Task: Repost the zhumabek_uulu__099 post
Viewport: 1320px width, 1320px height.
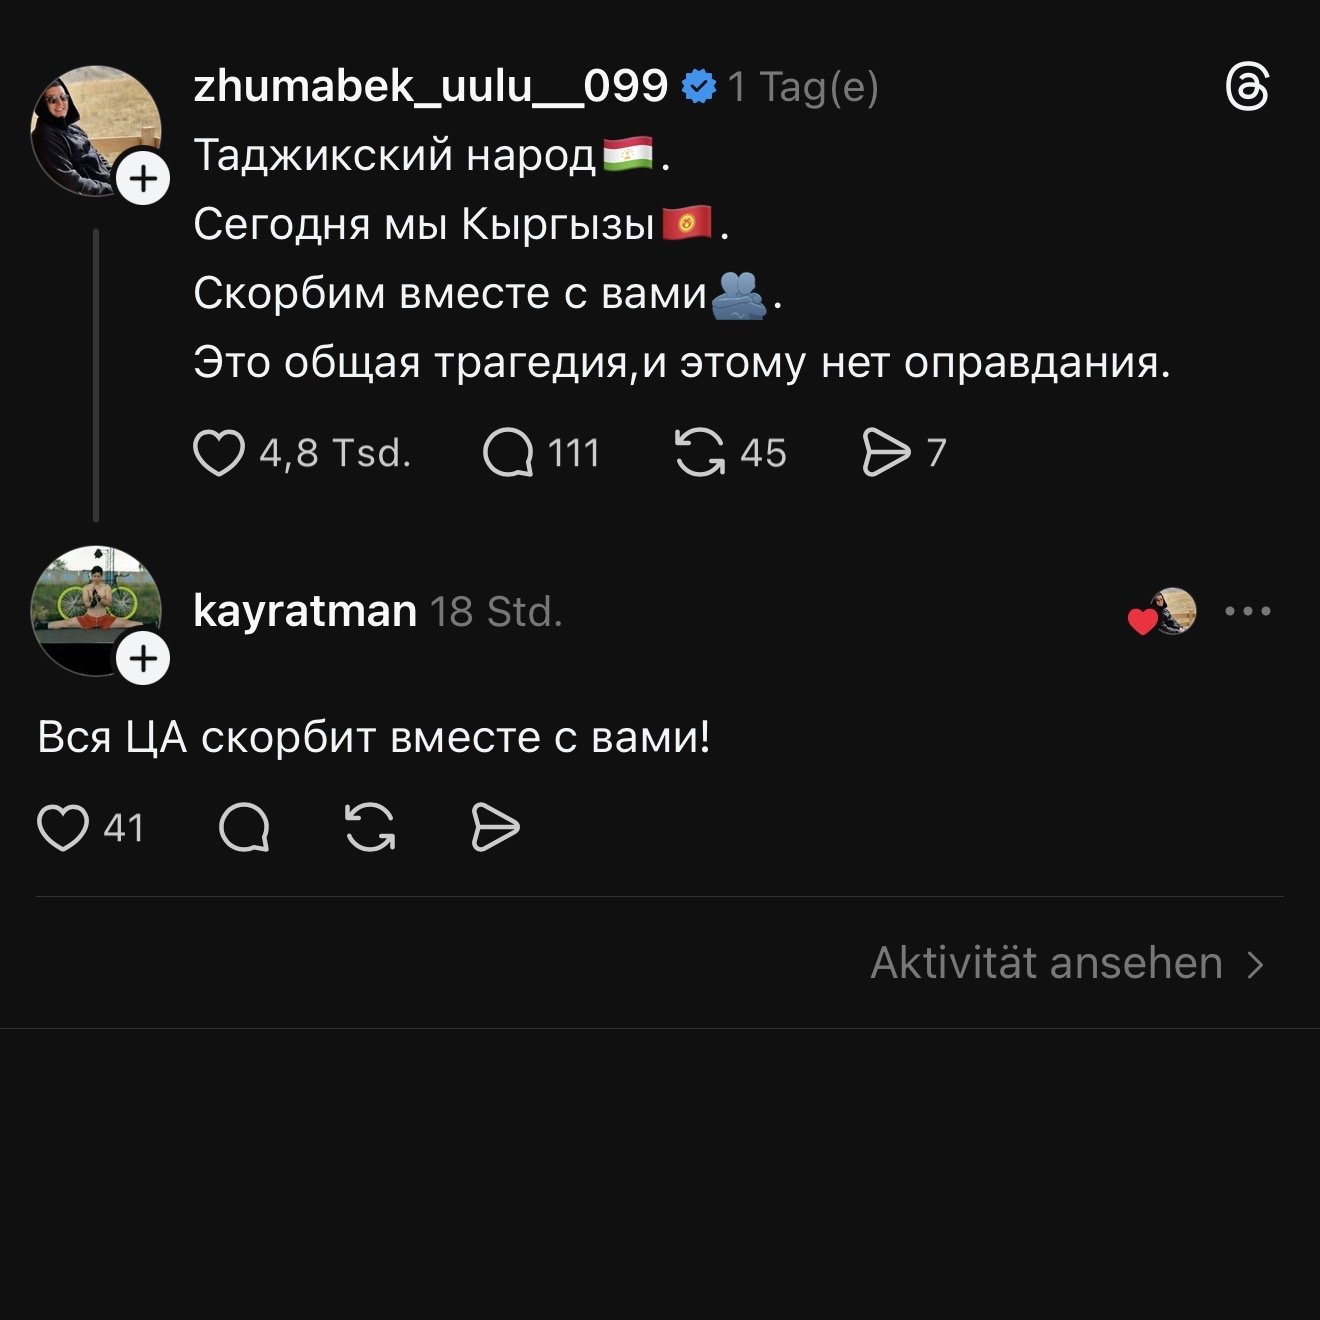Action: (700, 453)
